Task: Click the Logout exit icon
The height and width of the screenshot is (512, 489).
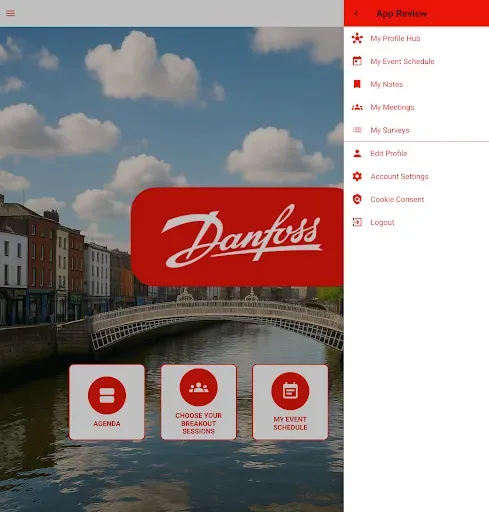Action: [357, 222]
